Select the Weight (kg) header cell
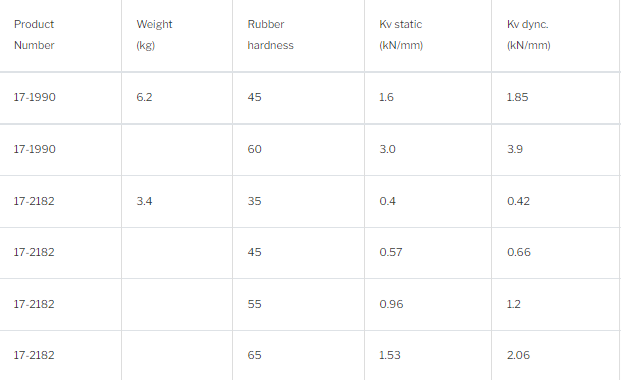The width and height of the screenshot is (621, 380). tap(154, 35)
